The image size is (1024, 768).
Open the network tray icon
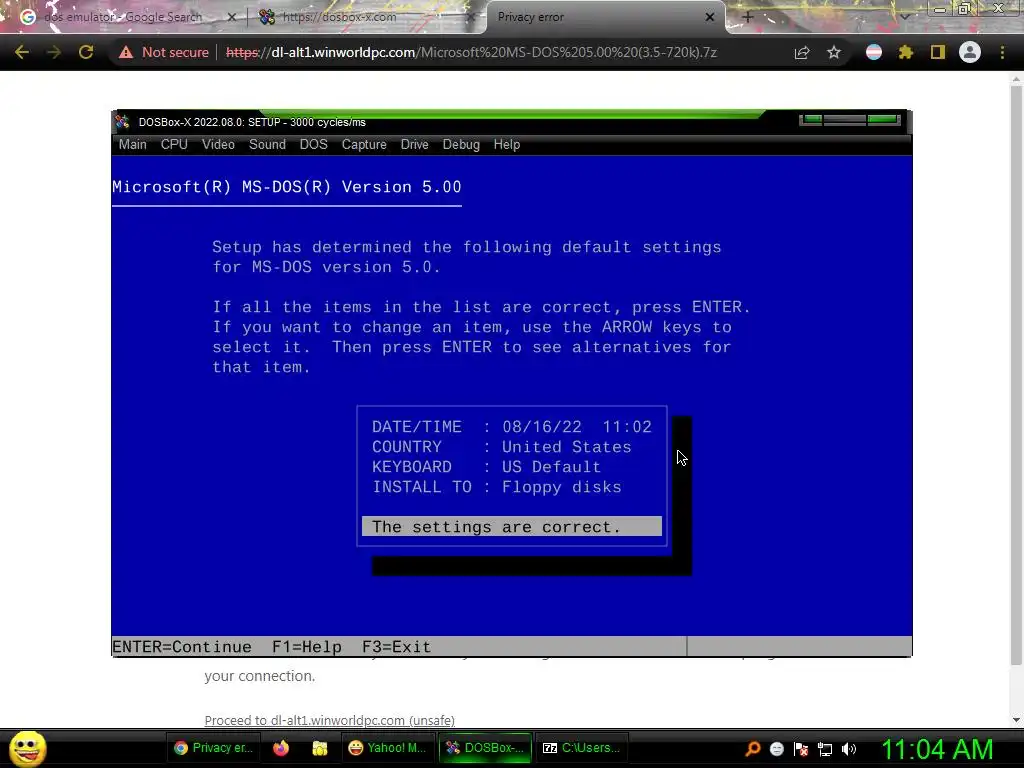click(825, 749)
